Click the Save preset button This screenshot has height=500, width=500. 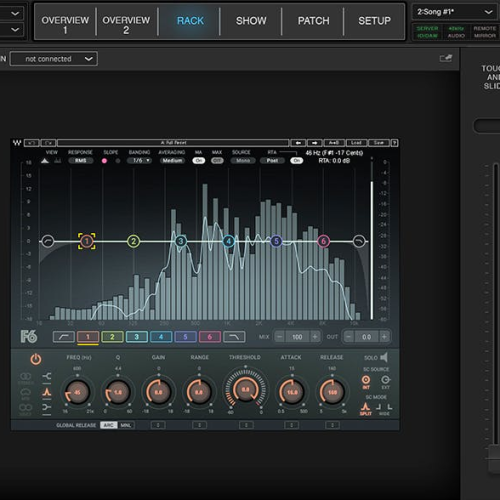pyautogui.click(x=379, y=143)
